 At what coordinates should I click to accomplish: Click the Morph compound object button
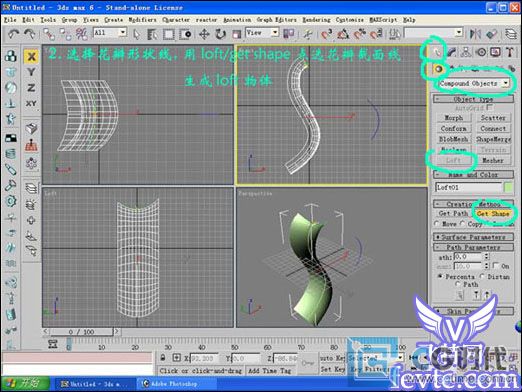click(453, 118)
